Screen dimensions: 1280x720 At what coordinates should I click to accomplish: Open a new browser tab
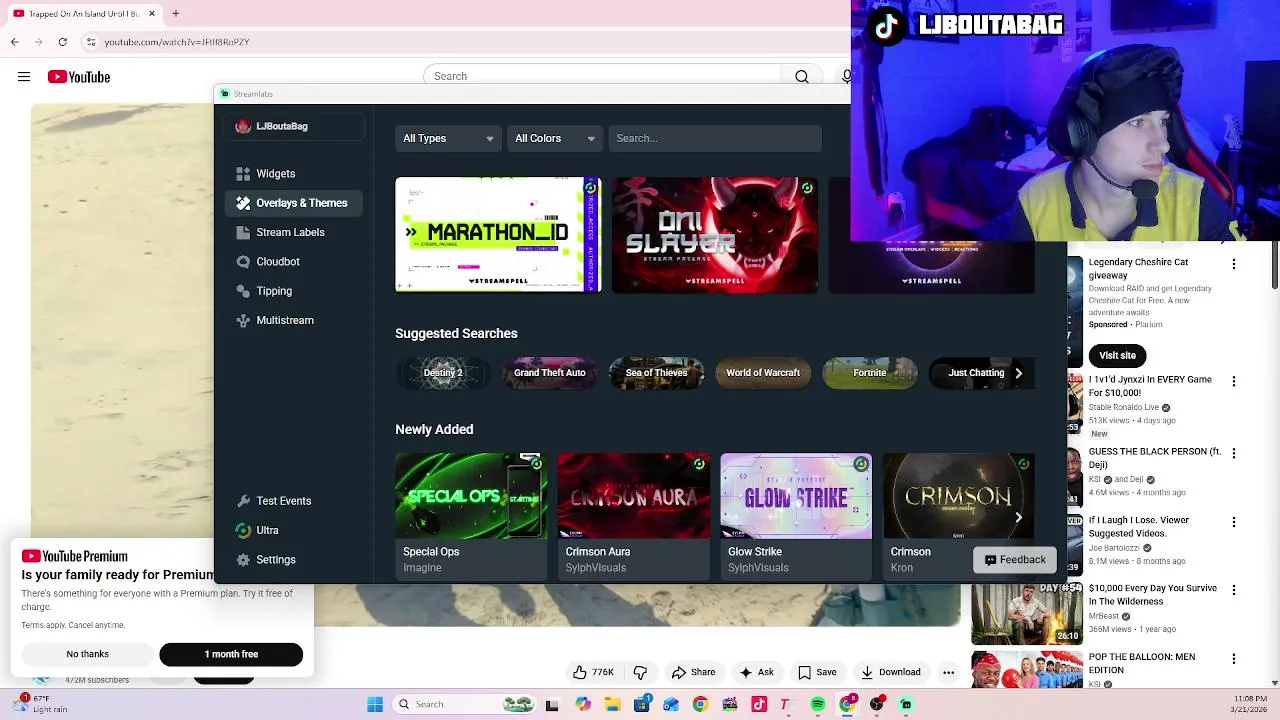click(x=175, y=14)
